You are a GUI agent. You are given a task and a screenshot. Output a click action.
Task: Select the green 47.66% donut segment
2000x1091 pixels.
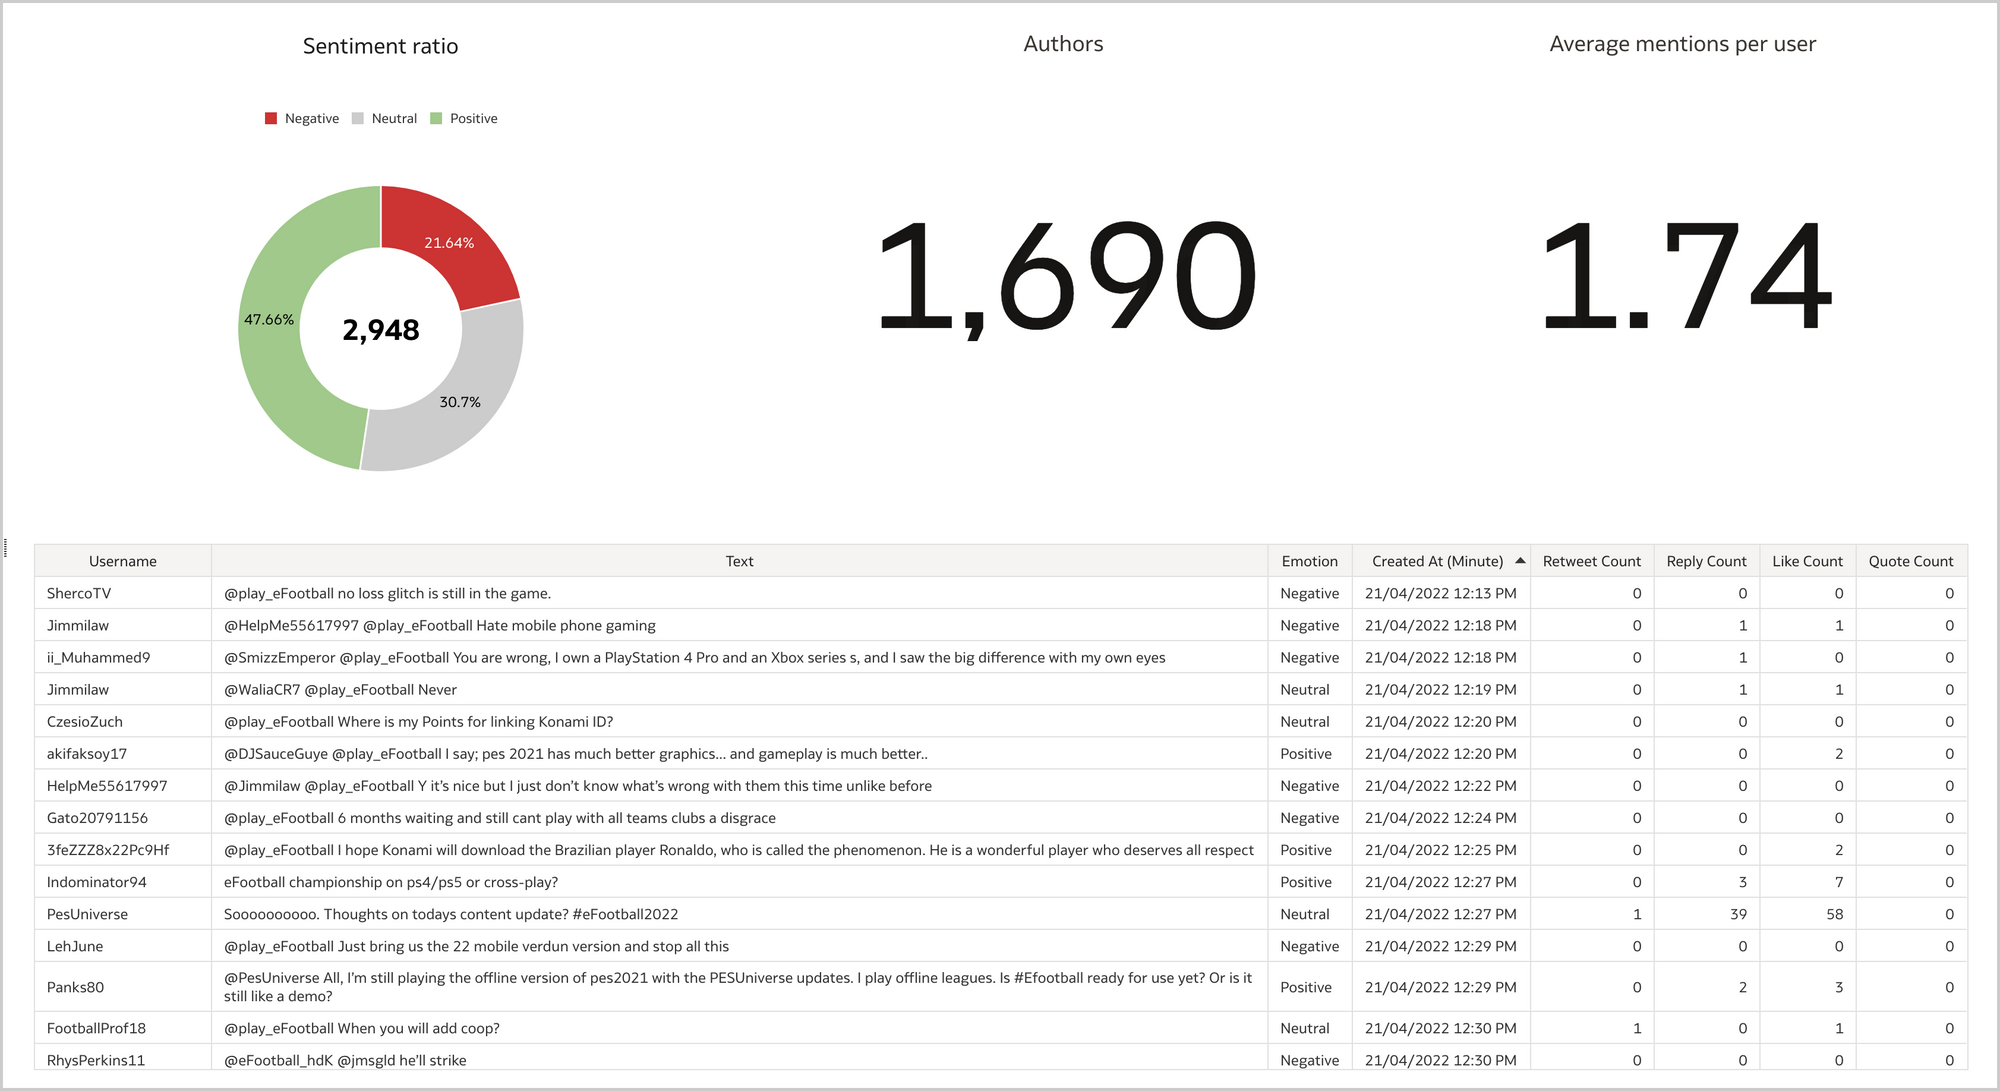pos(268,320)
